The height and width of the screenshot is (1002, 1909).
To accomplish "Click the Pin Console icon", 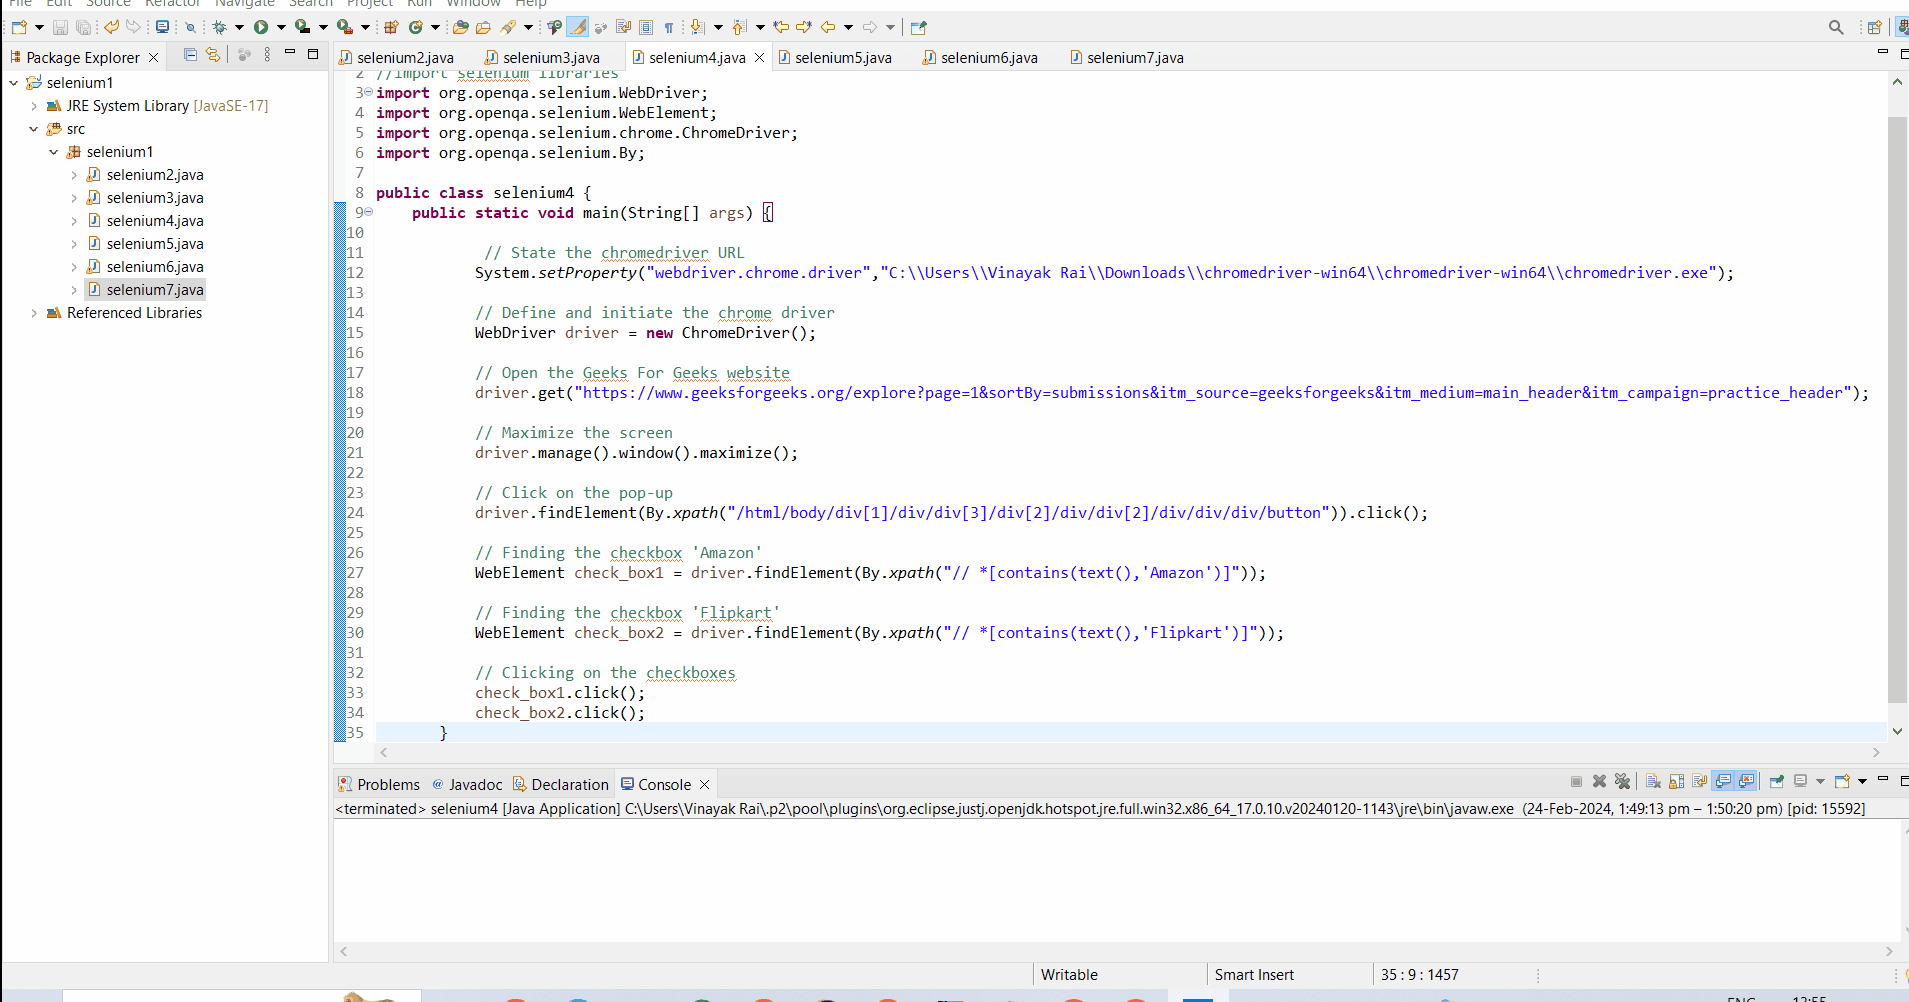I will pyautogui.click(x=1776, y=781).
